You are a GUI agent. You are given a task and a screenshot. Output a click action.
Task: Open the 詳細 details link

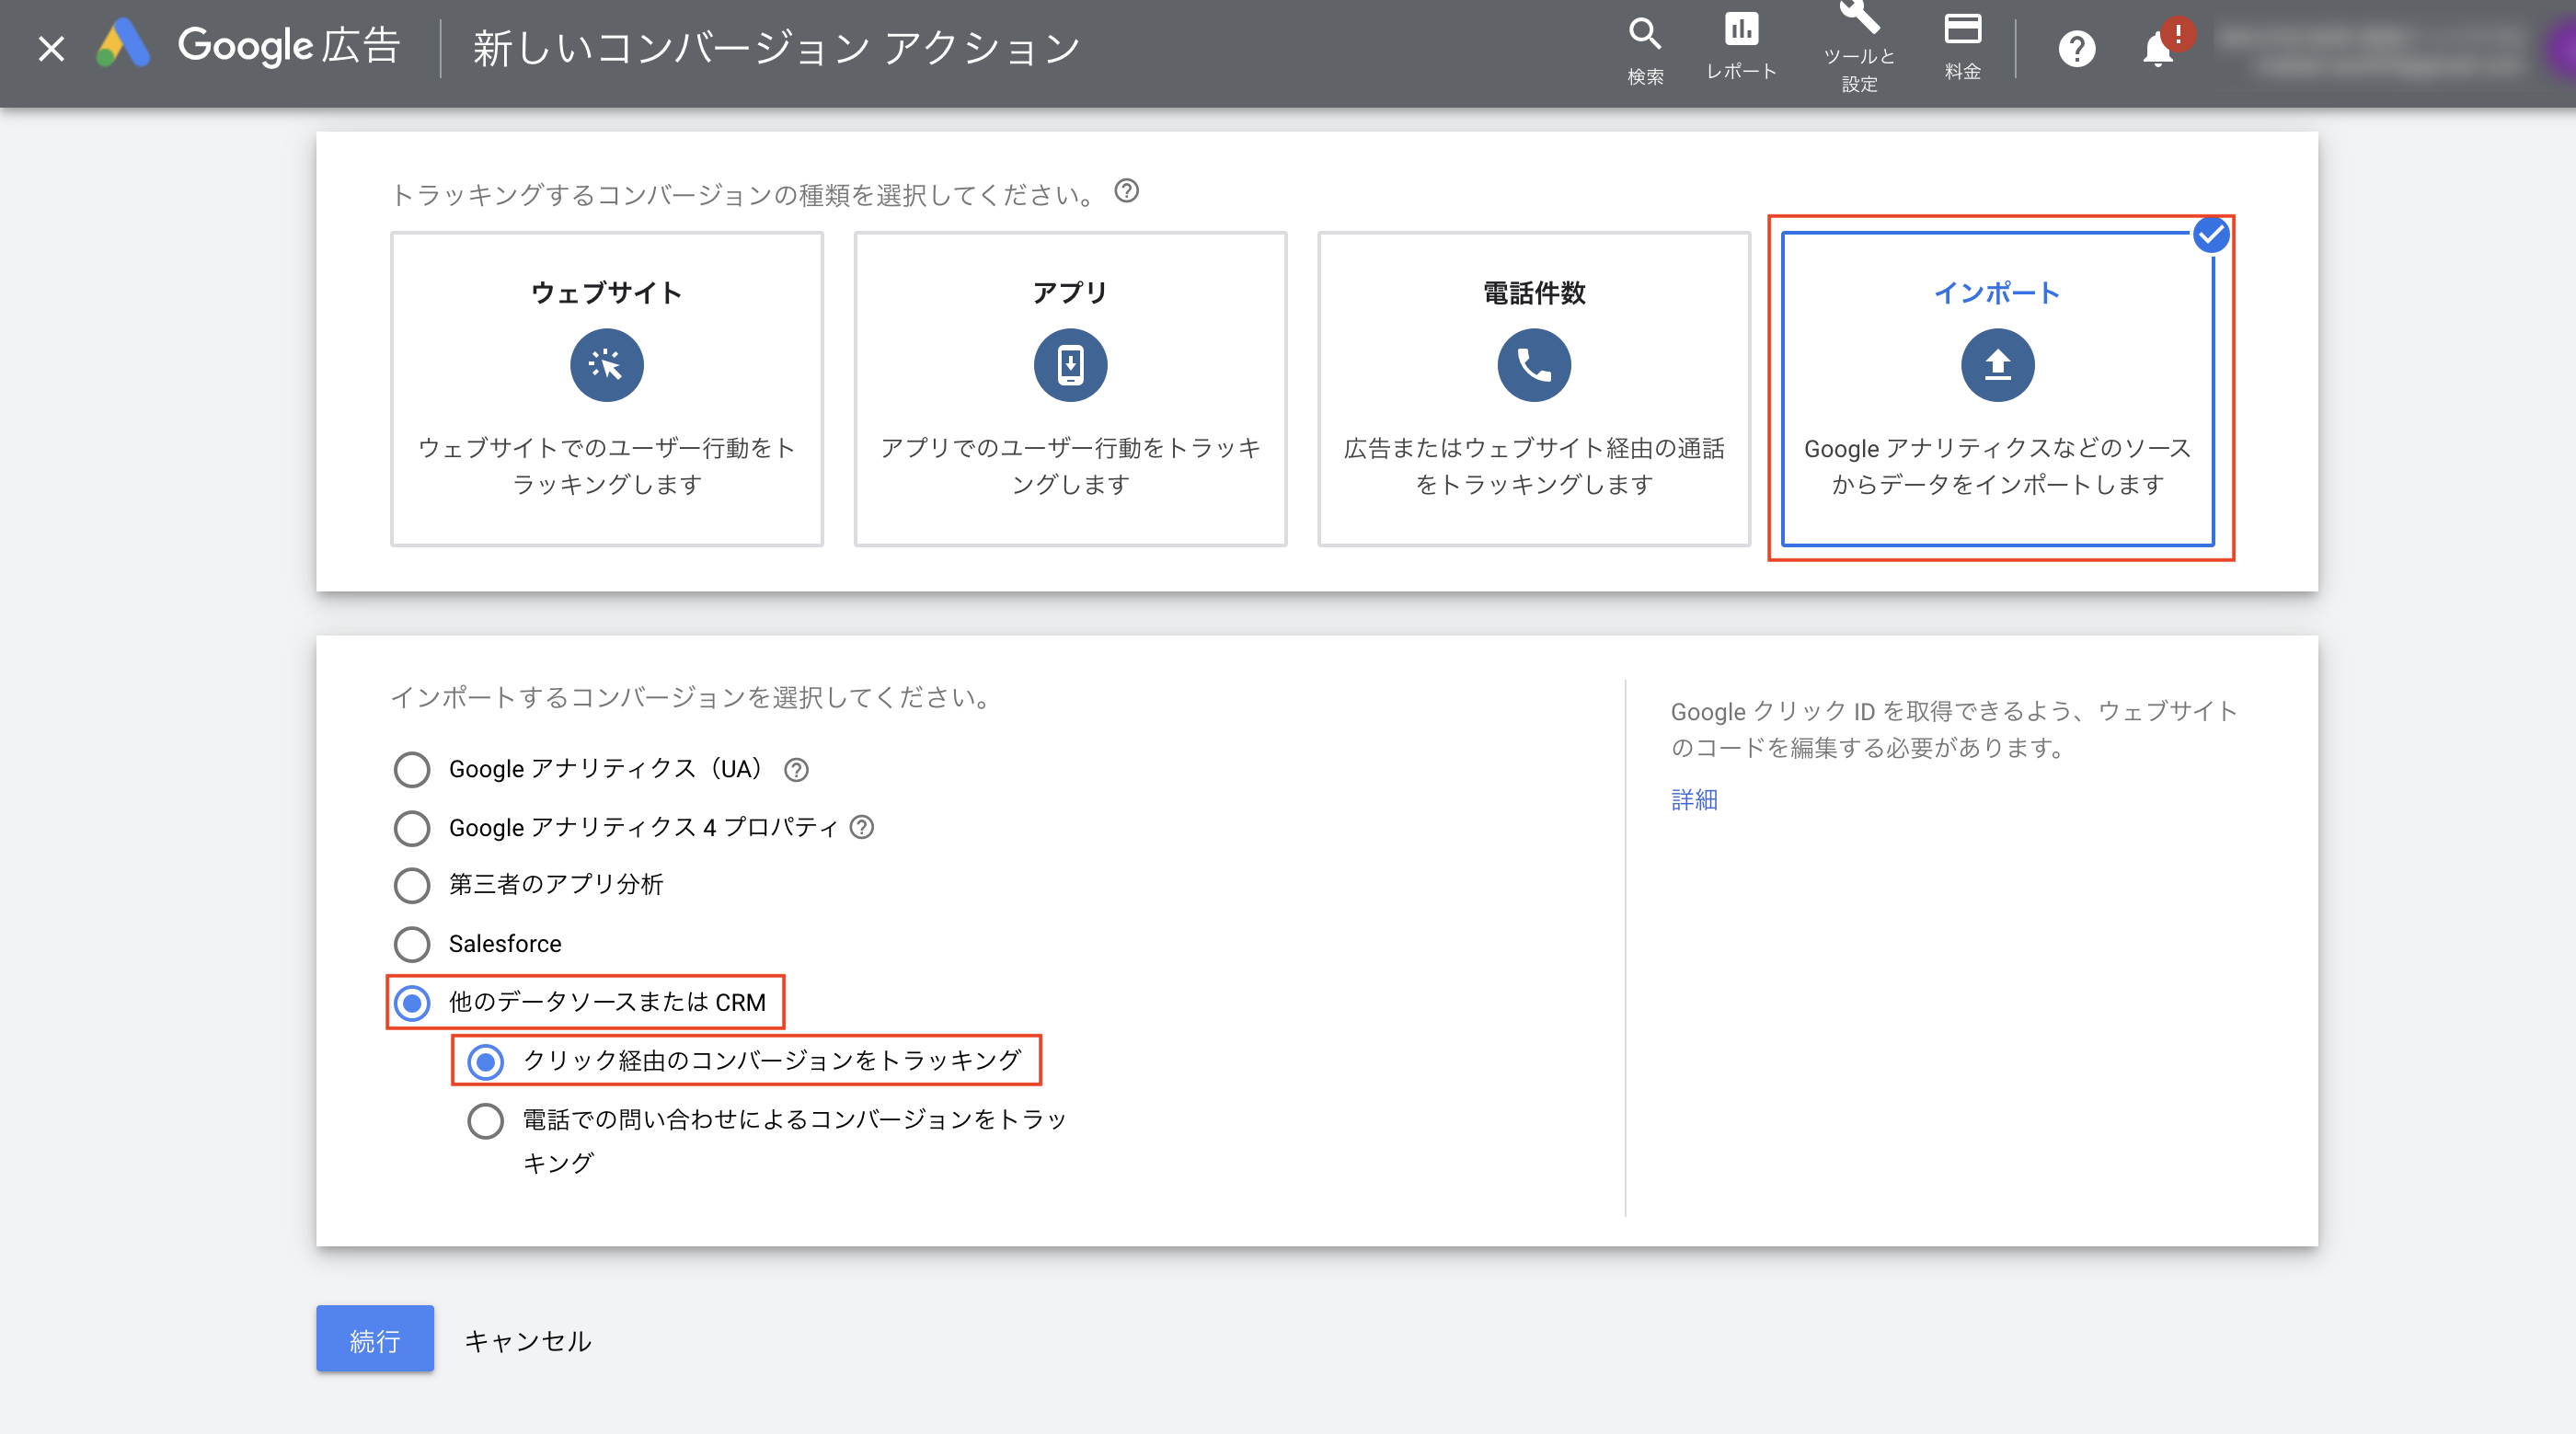[1694, 800]
